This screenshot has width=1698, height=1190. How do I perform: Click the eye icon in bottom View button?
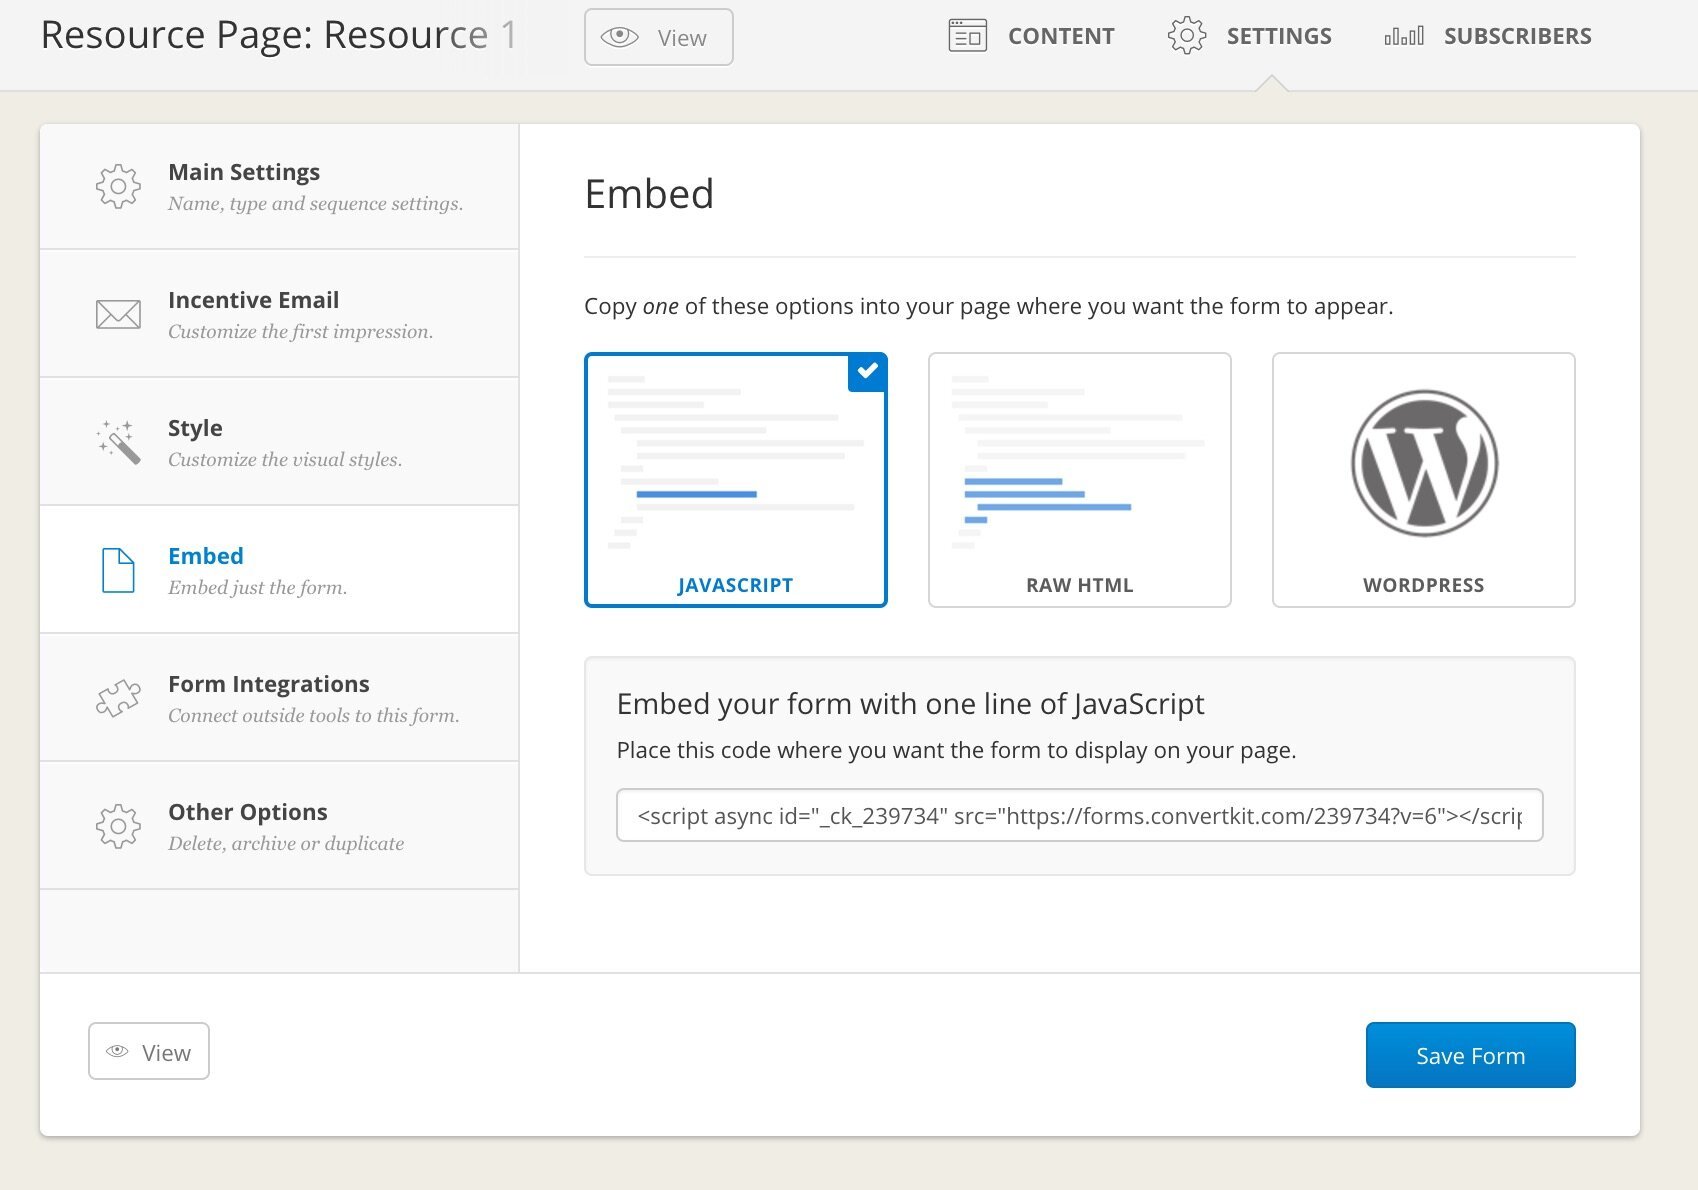point(117,1051)
